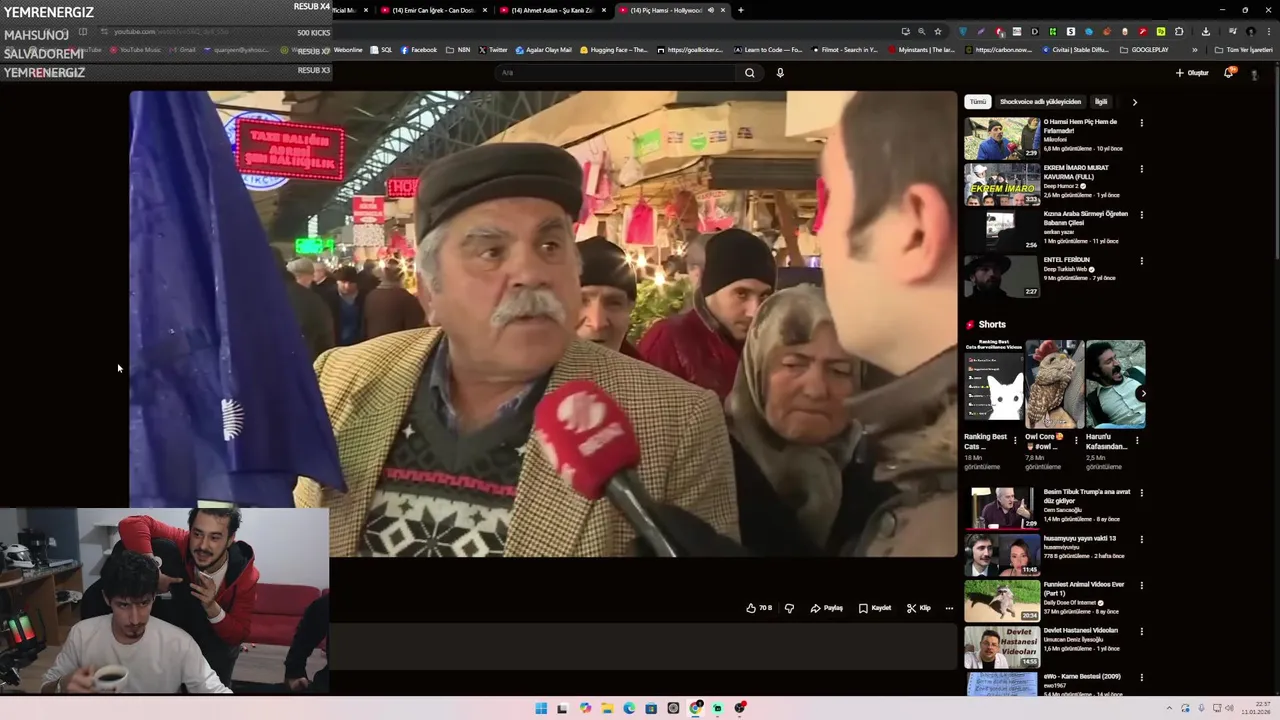Viewport: 1280px width, 720px height.
Task: Open taskbar clock and date
Action: [1256, 708]
